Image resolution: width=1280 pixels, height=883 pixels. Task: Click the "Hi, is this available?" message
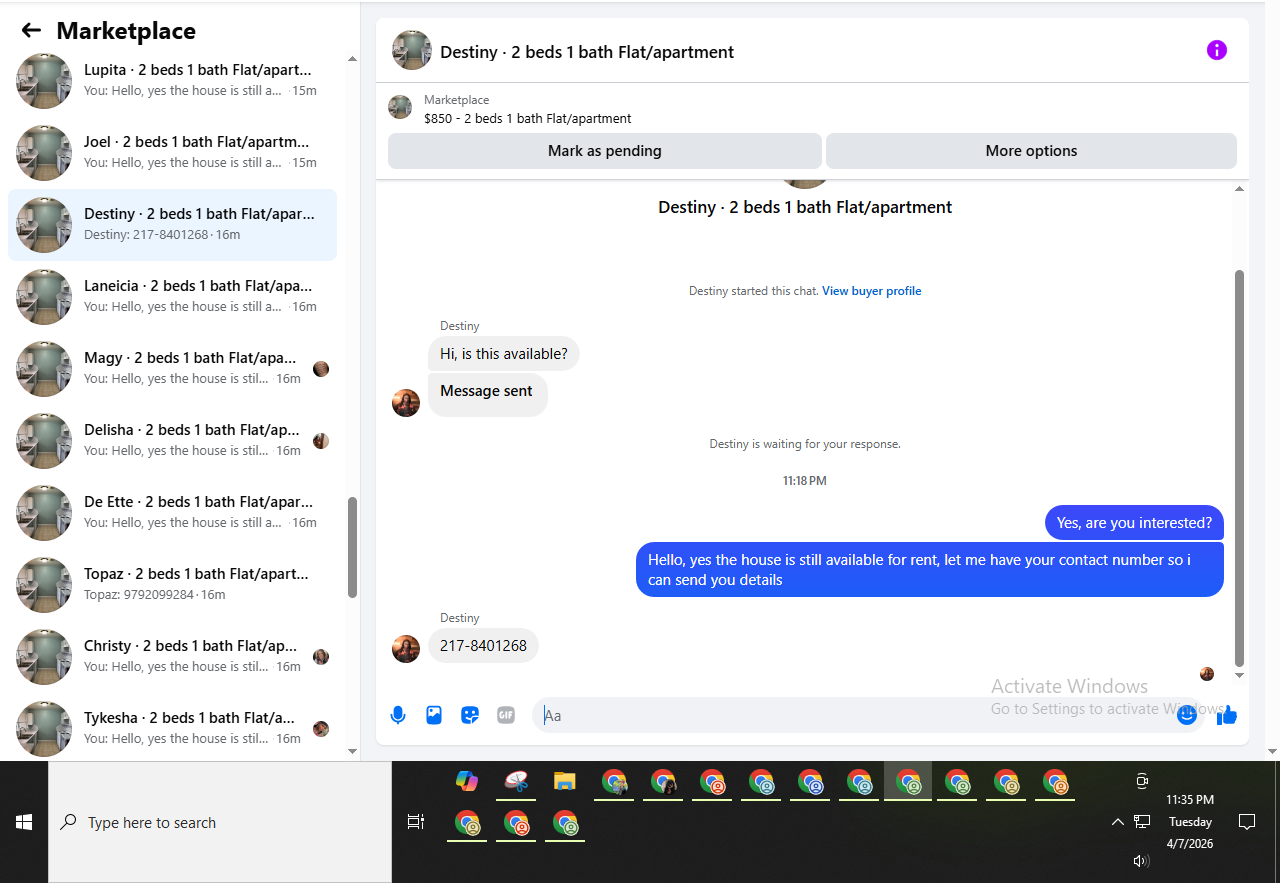504,354
